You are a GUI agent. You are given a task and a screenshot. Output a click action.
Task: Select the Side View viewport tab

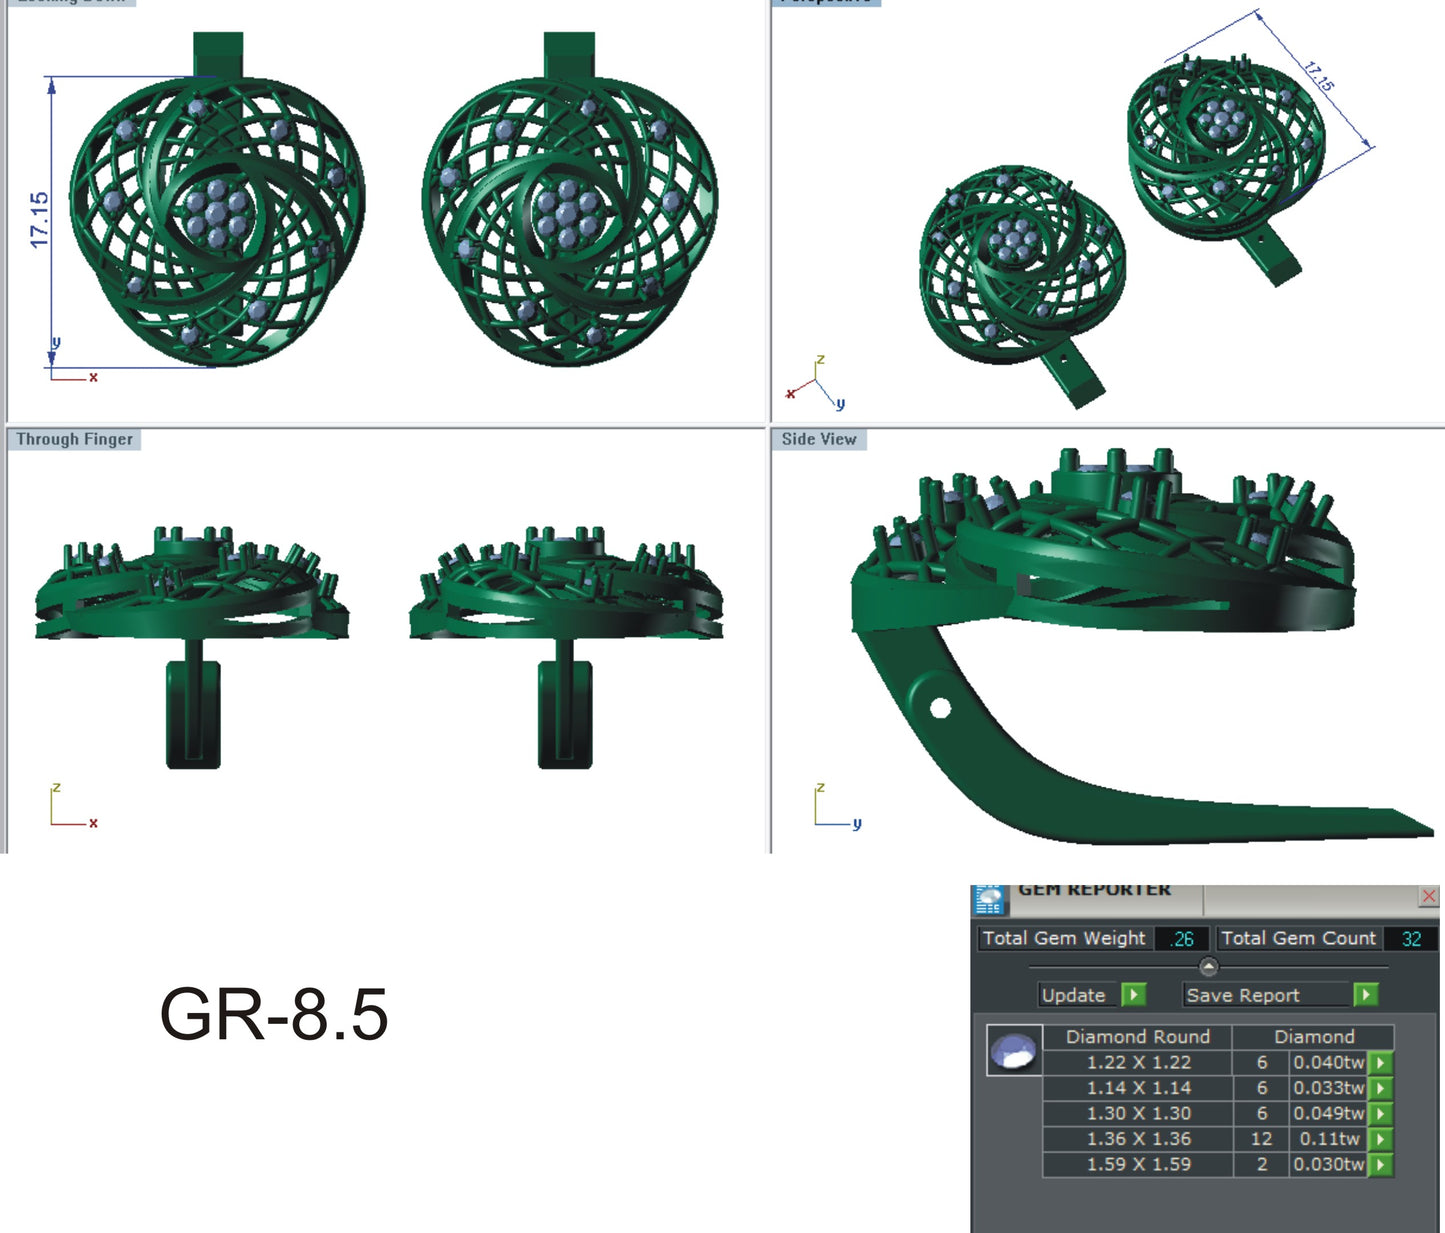pyautogui.click(x=819, y=439)
